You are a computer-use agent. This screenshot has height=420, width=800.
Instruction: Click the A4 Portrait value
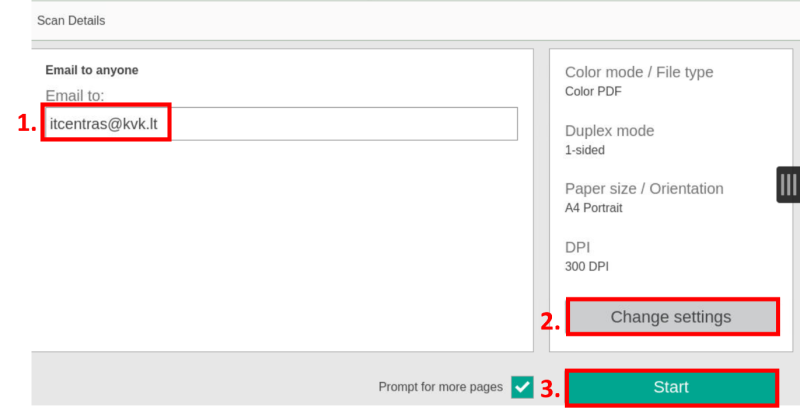coord(593,208)
